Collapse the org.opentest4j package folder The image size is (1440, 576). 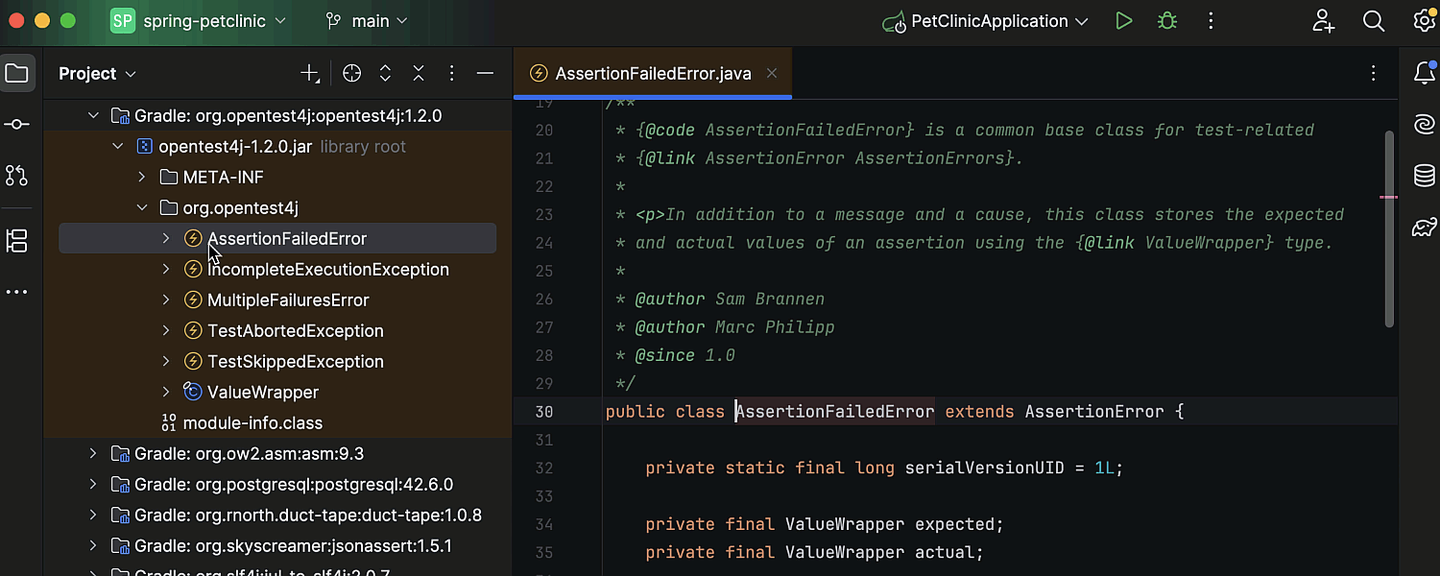click(x=142, y=207)
